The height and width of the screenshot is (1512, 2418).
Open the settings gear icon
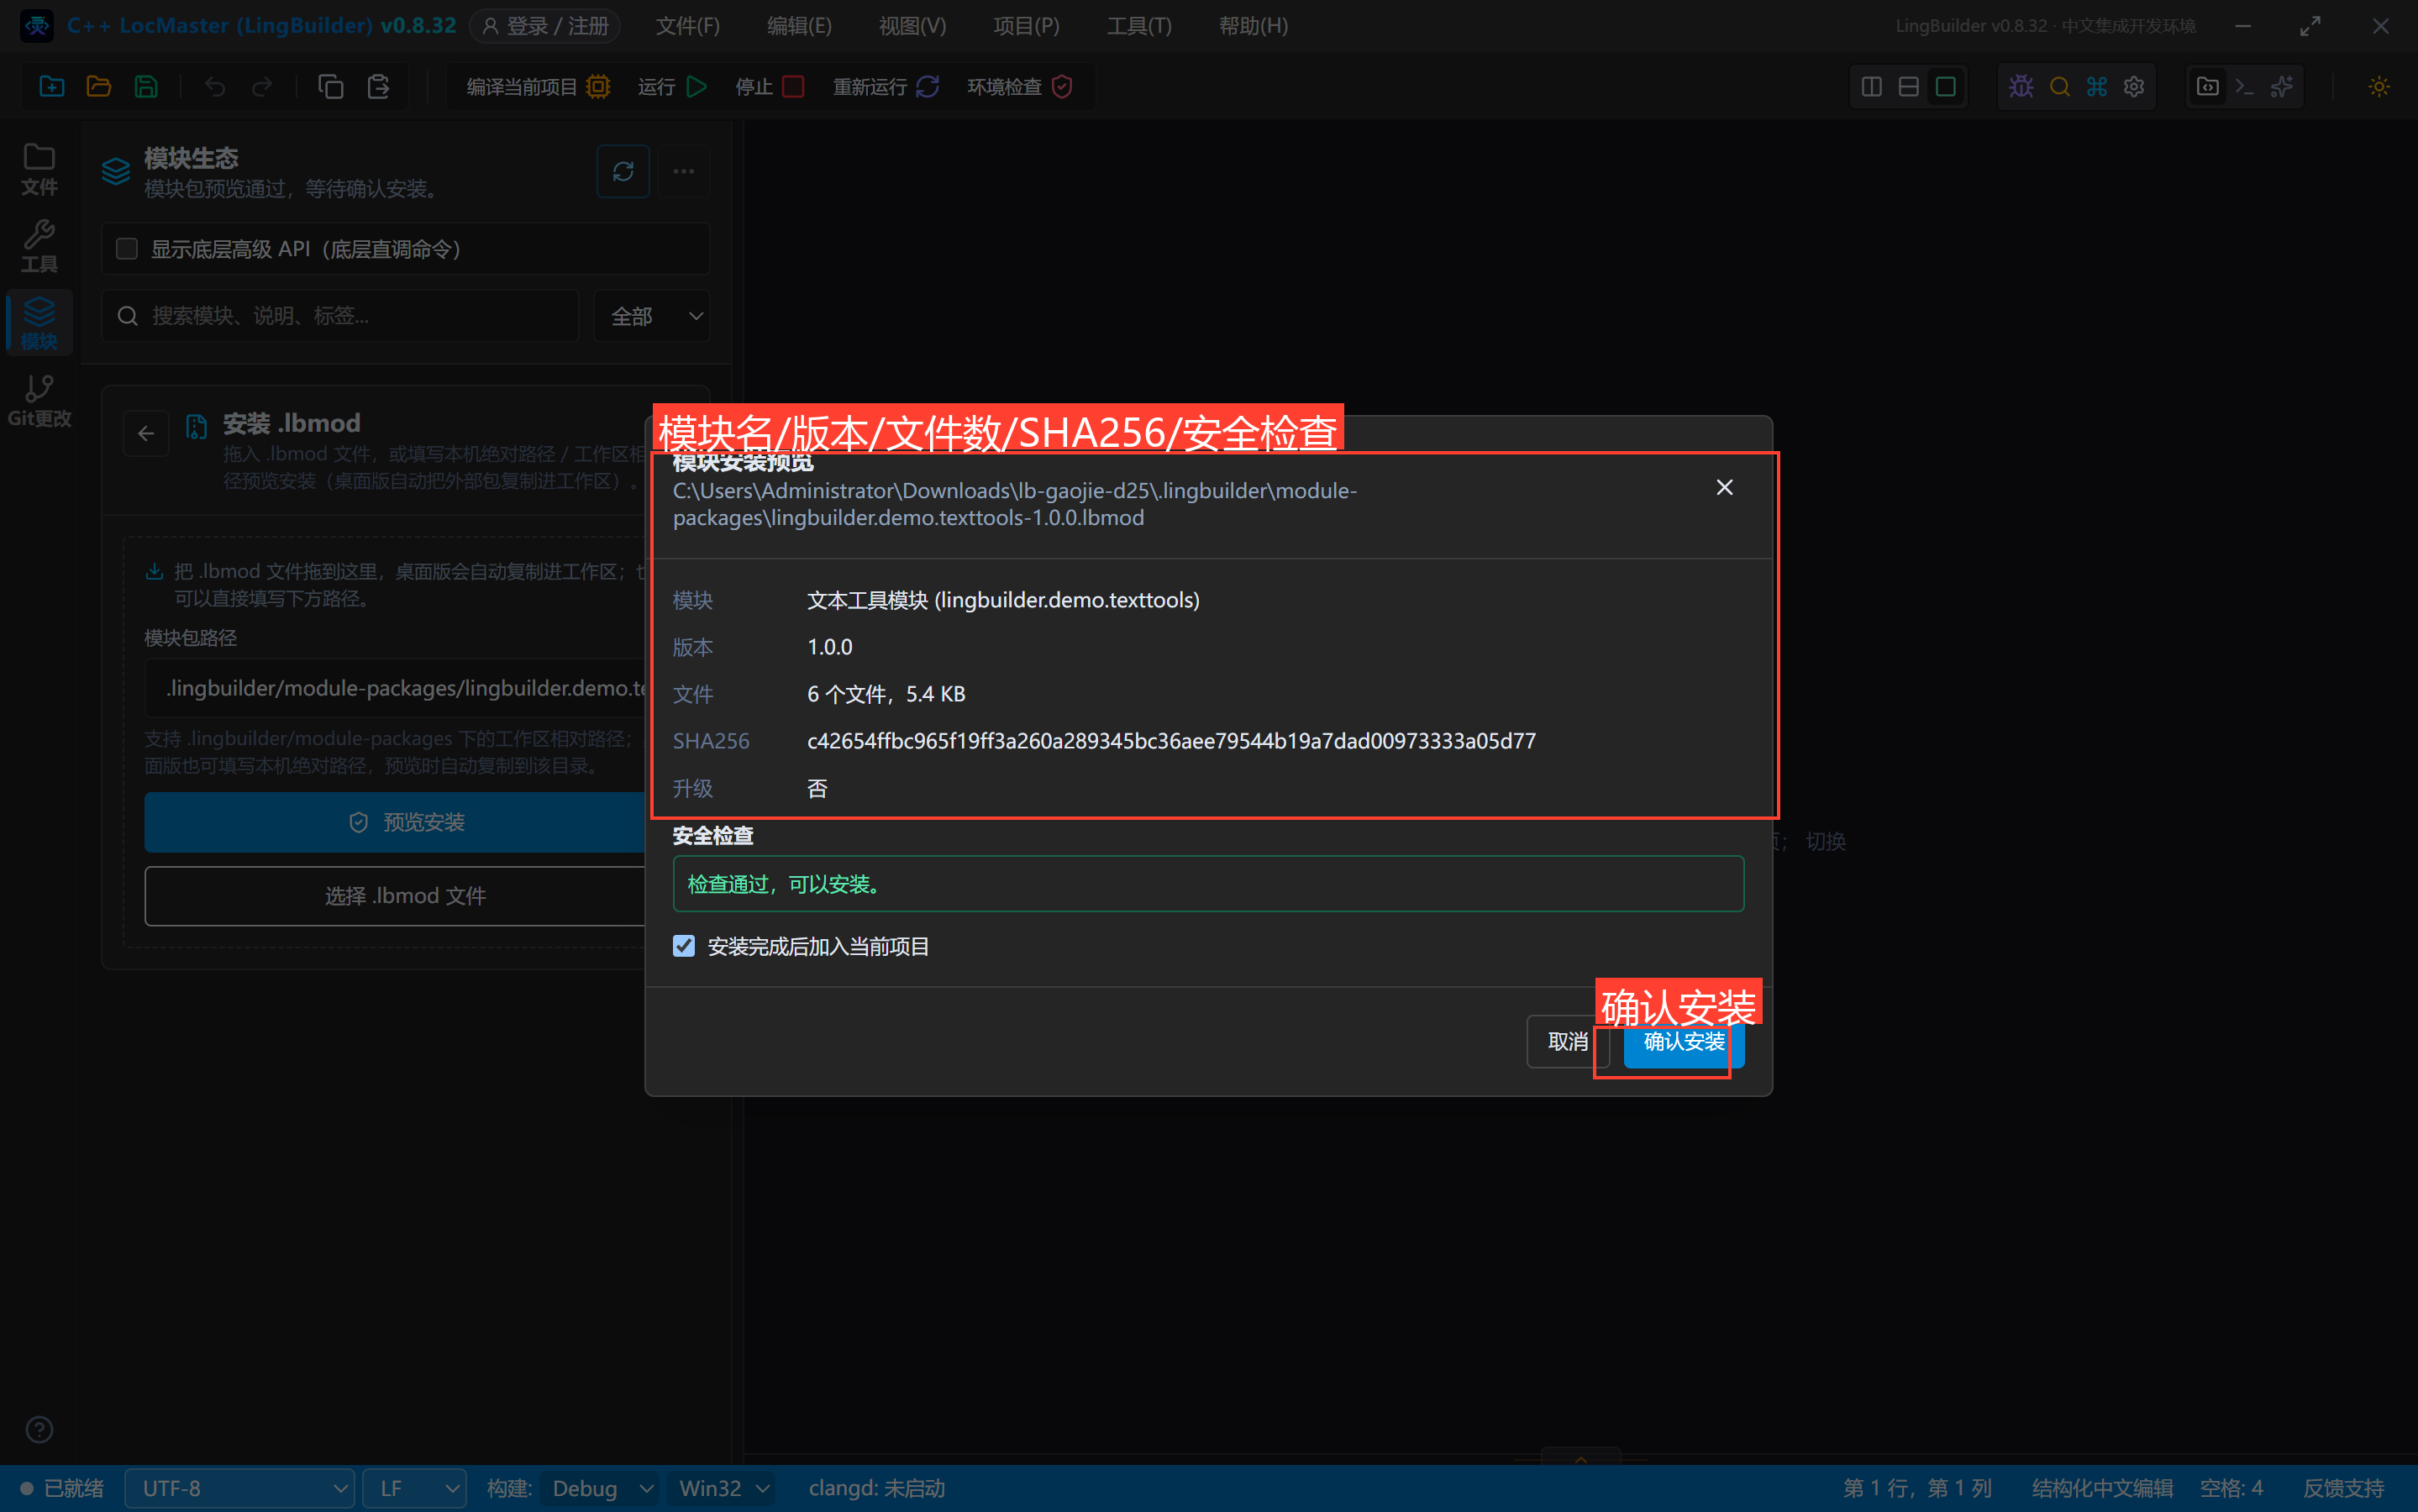click(2134, 87)
